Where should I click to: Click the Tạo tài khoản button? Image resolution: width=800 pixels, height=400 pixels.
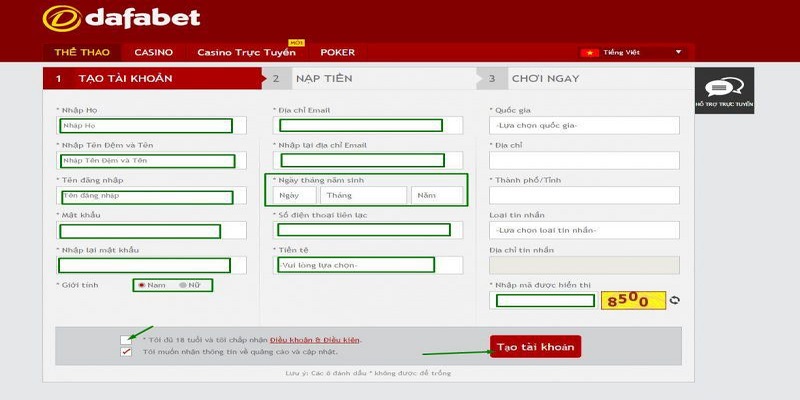535,346
